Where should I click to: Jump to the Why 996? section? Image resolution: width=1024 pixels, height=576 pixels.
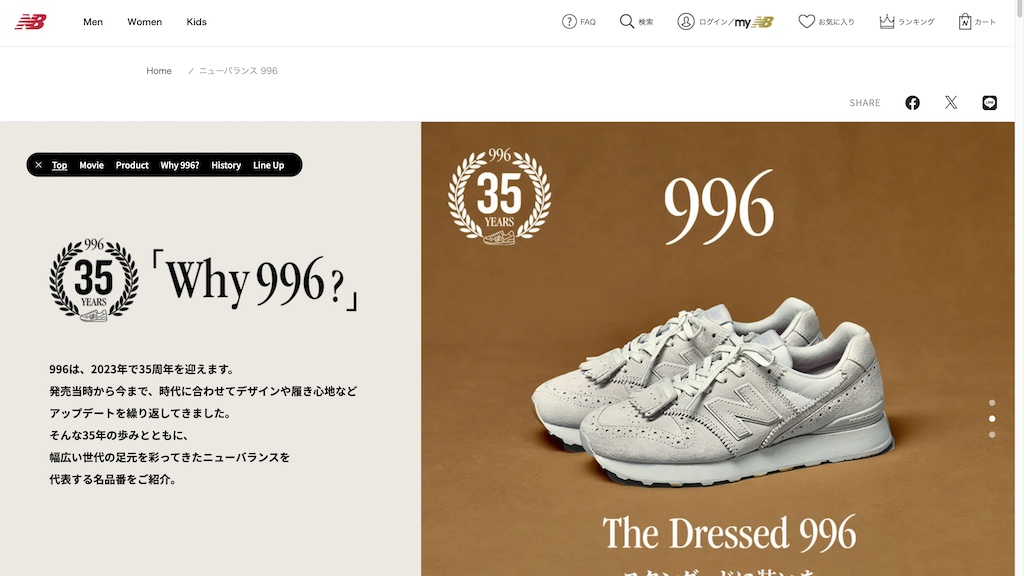click(180, 165)
